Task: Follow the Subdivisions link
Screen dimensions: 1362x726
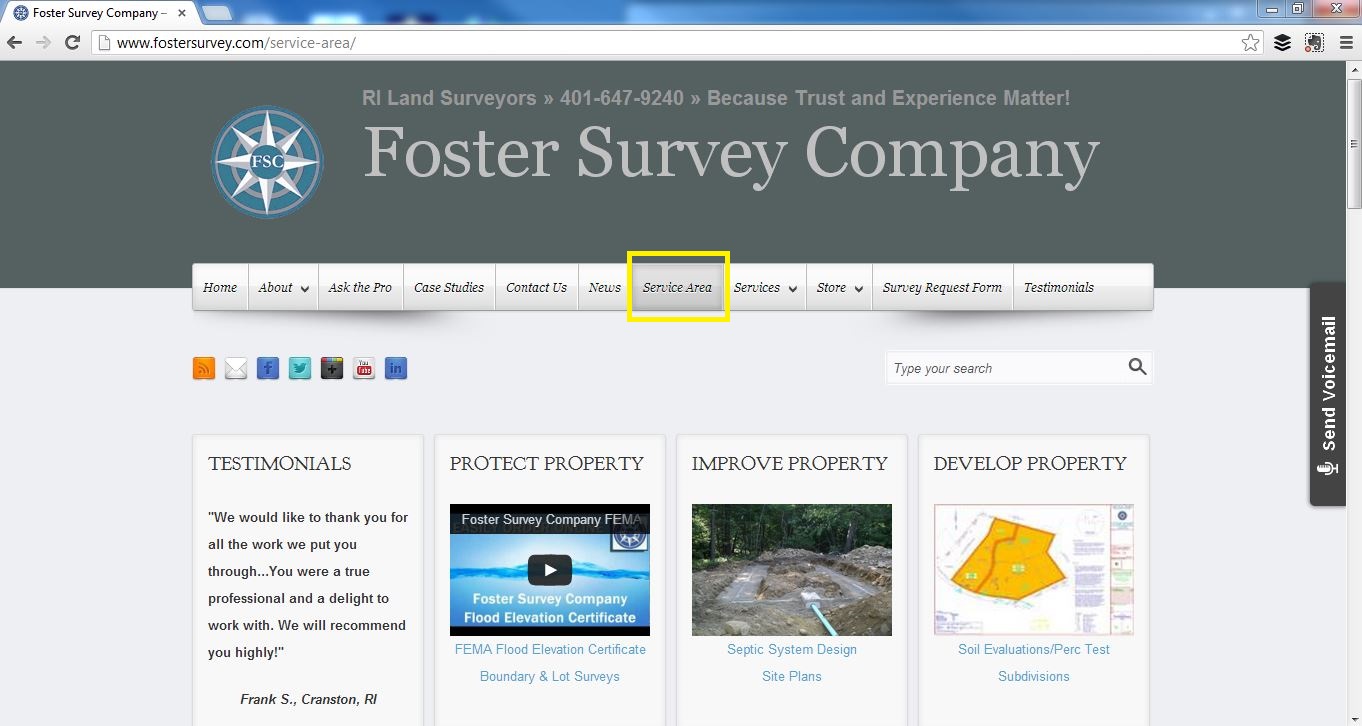Action: click(1034, 676)
